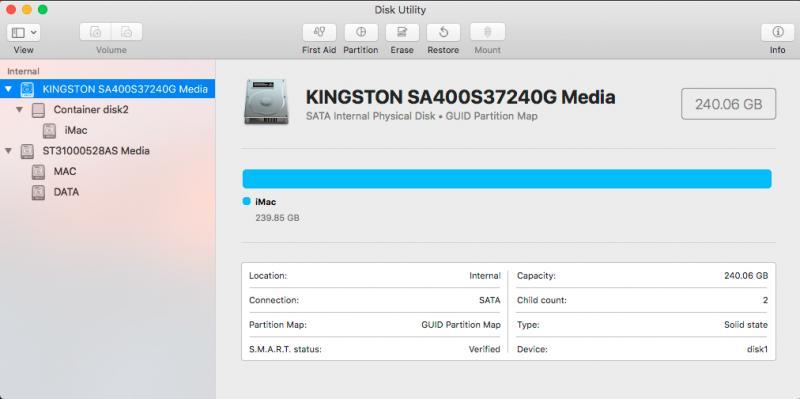Image resolution: width=800 pixels, height=399 pixels.
Task: Click the child count value '2'
Action: (765, 301)
